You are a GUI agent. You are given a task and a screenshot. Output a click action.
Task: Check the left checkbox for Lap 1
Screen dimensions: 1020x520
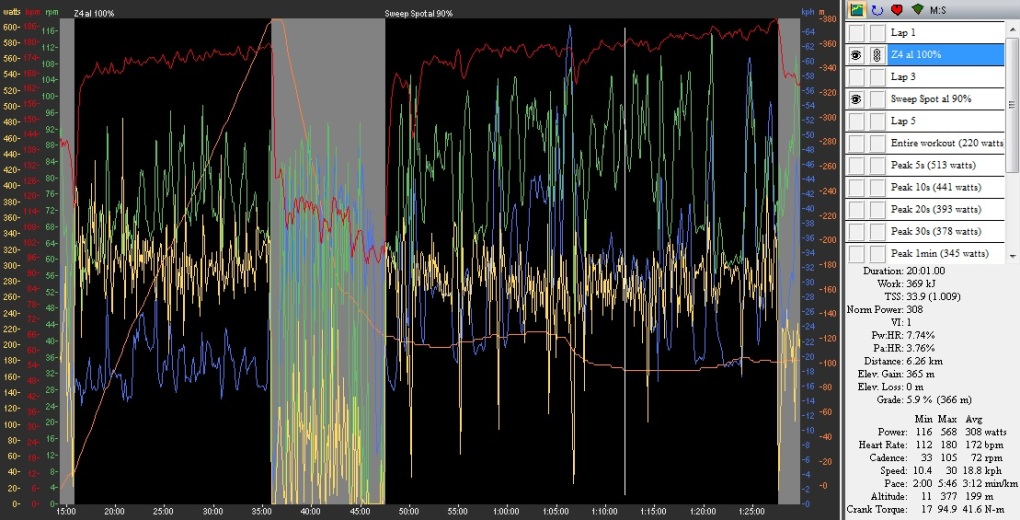pos(856,33)
